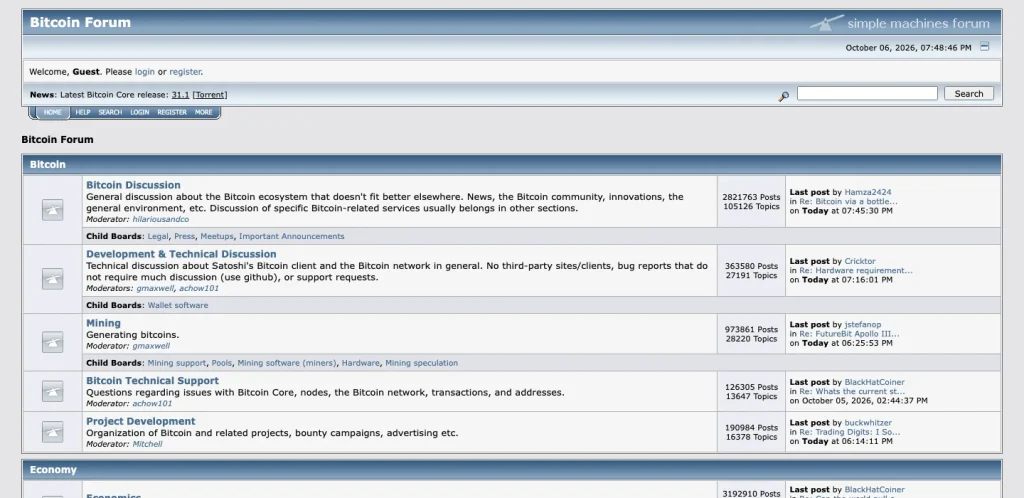This screenshot has width=1024, height=498.
Task: Click the login link in the welcome message
Action: pyautogui.click(x=144, y=72)
